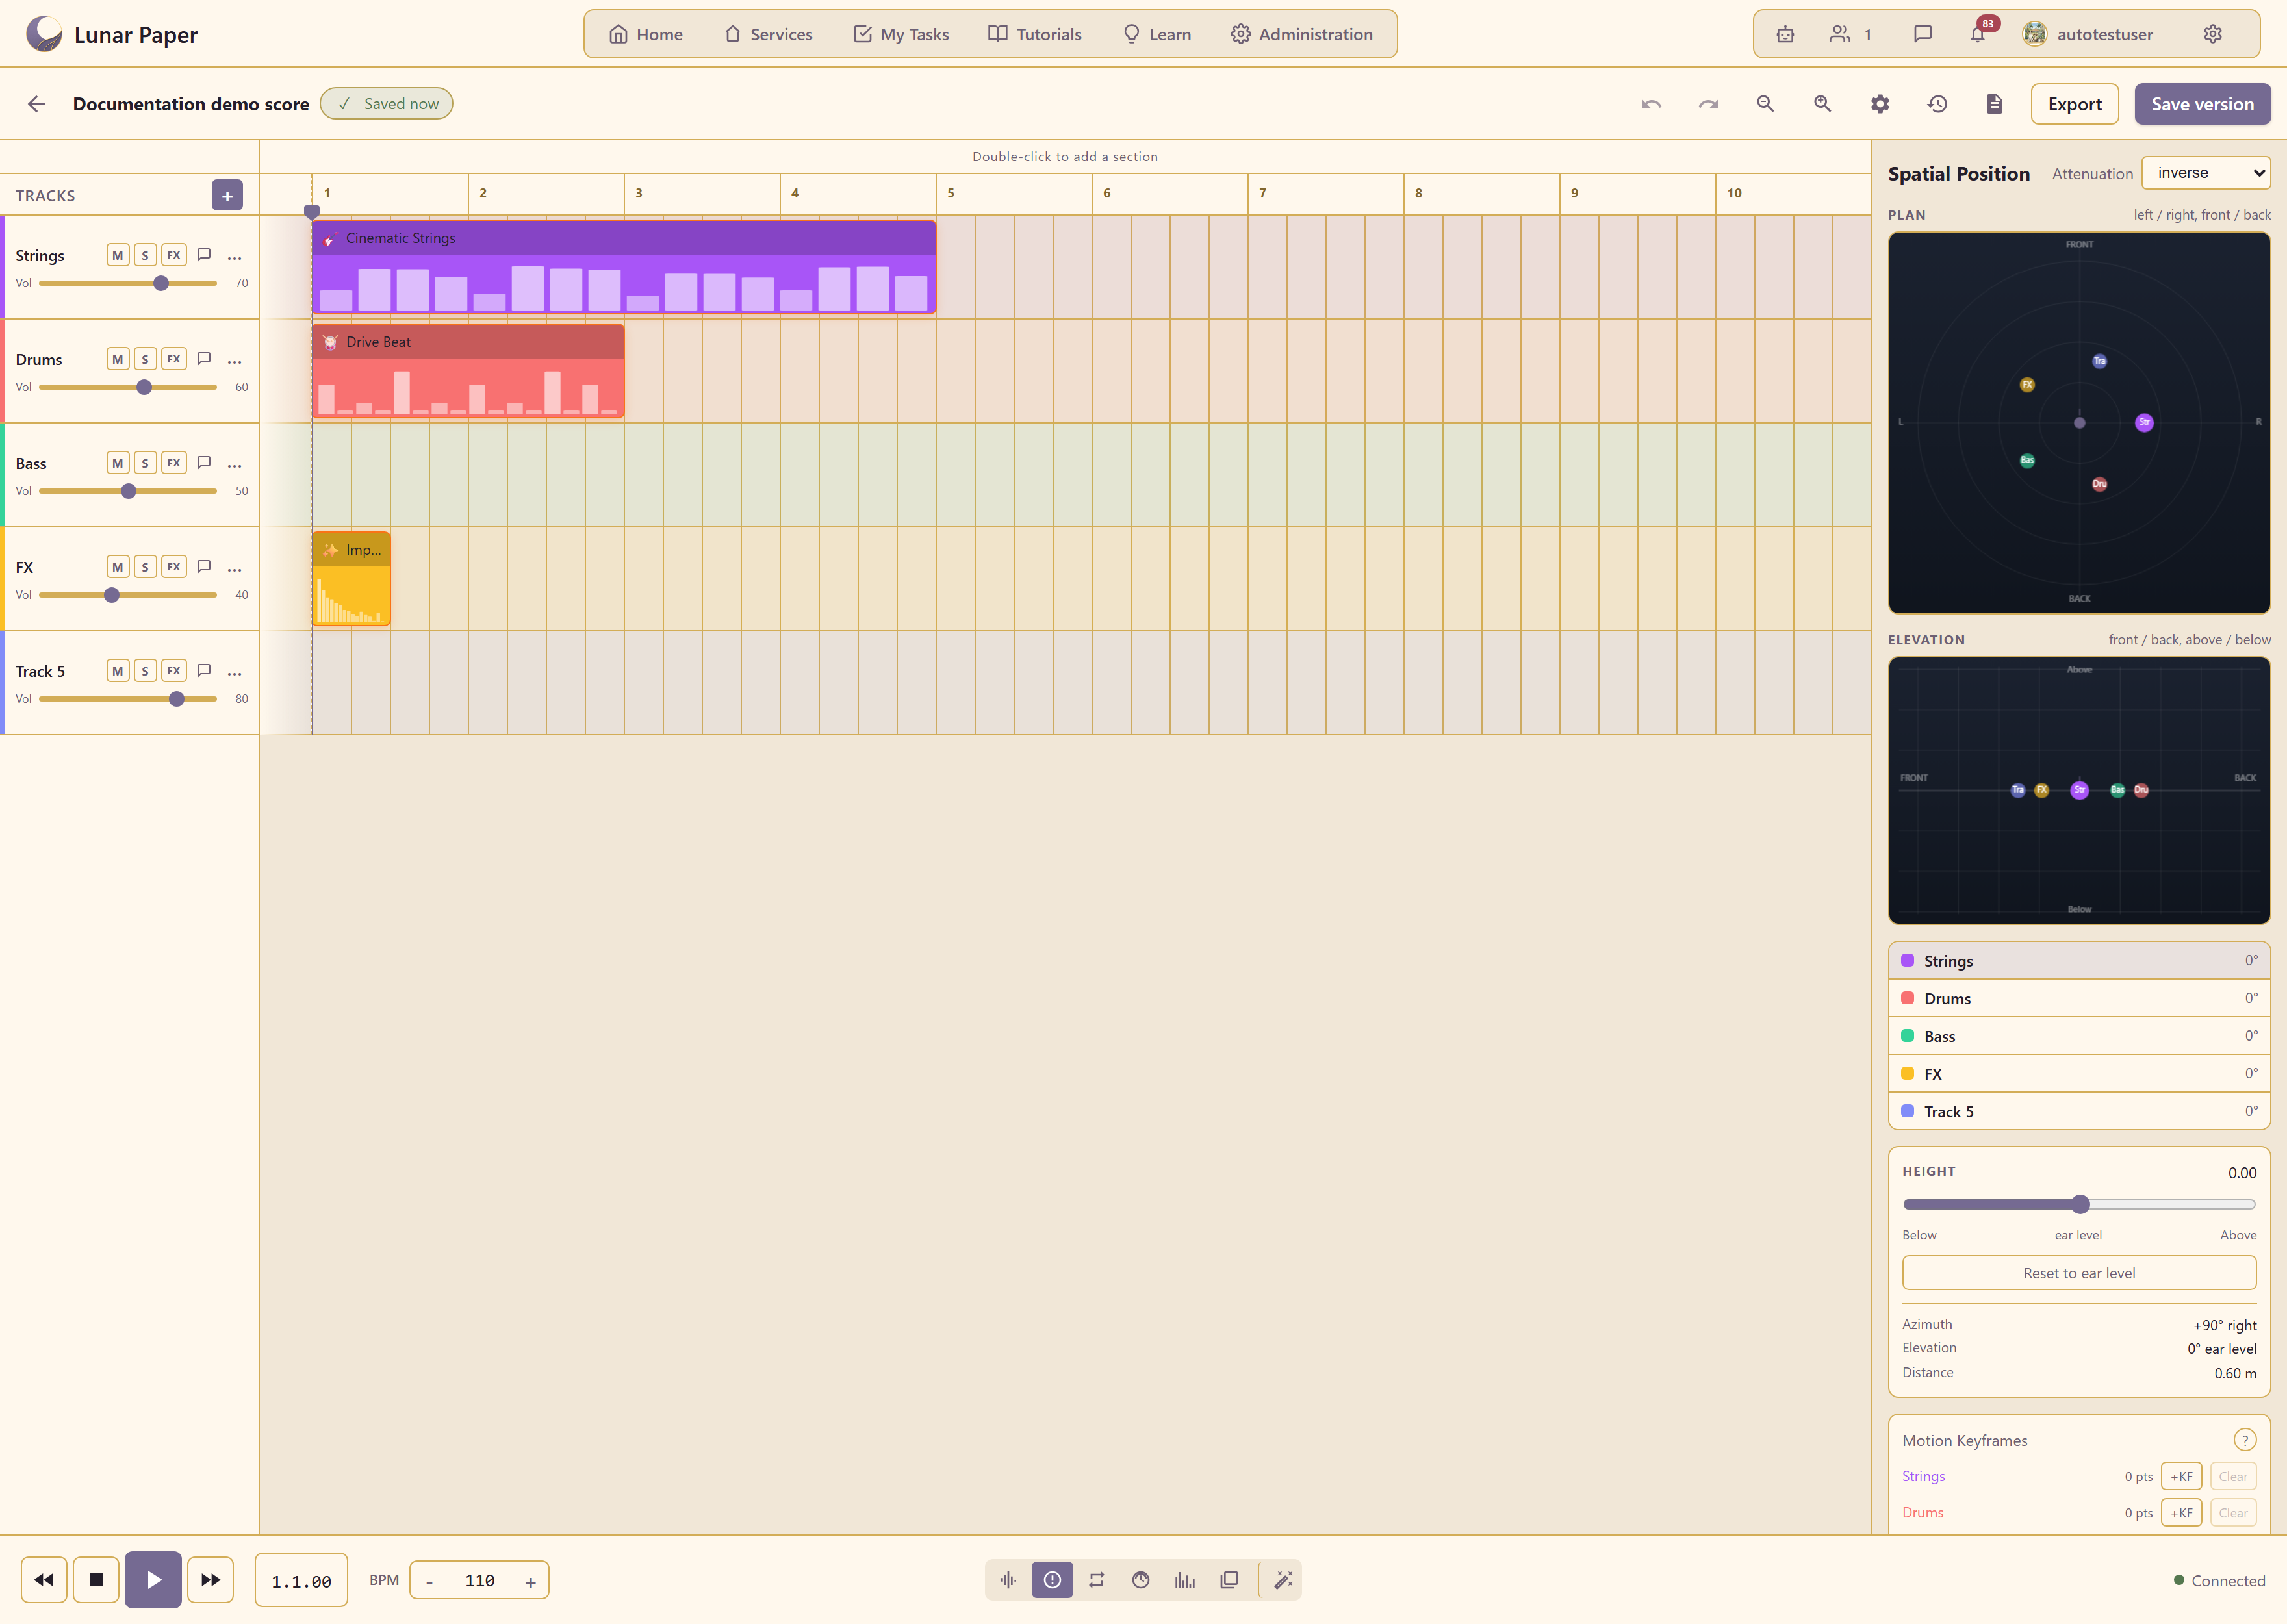
Task: Solo the Drums track
Action: point(145,359)
